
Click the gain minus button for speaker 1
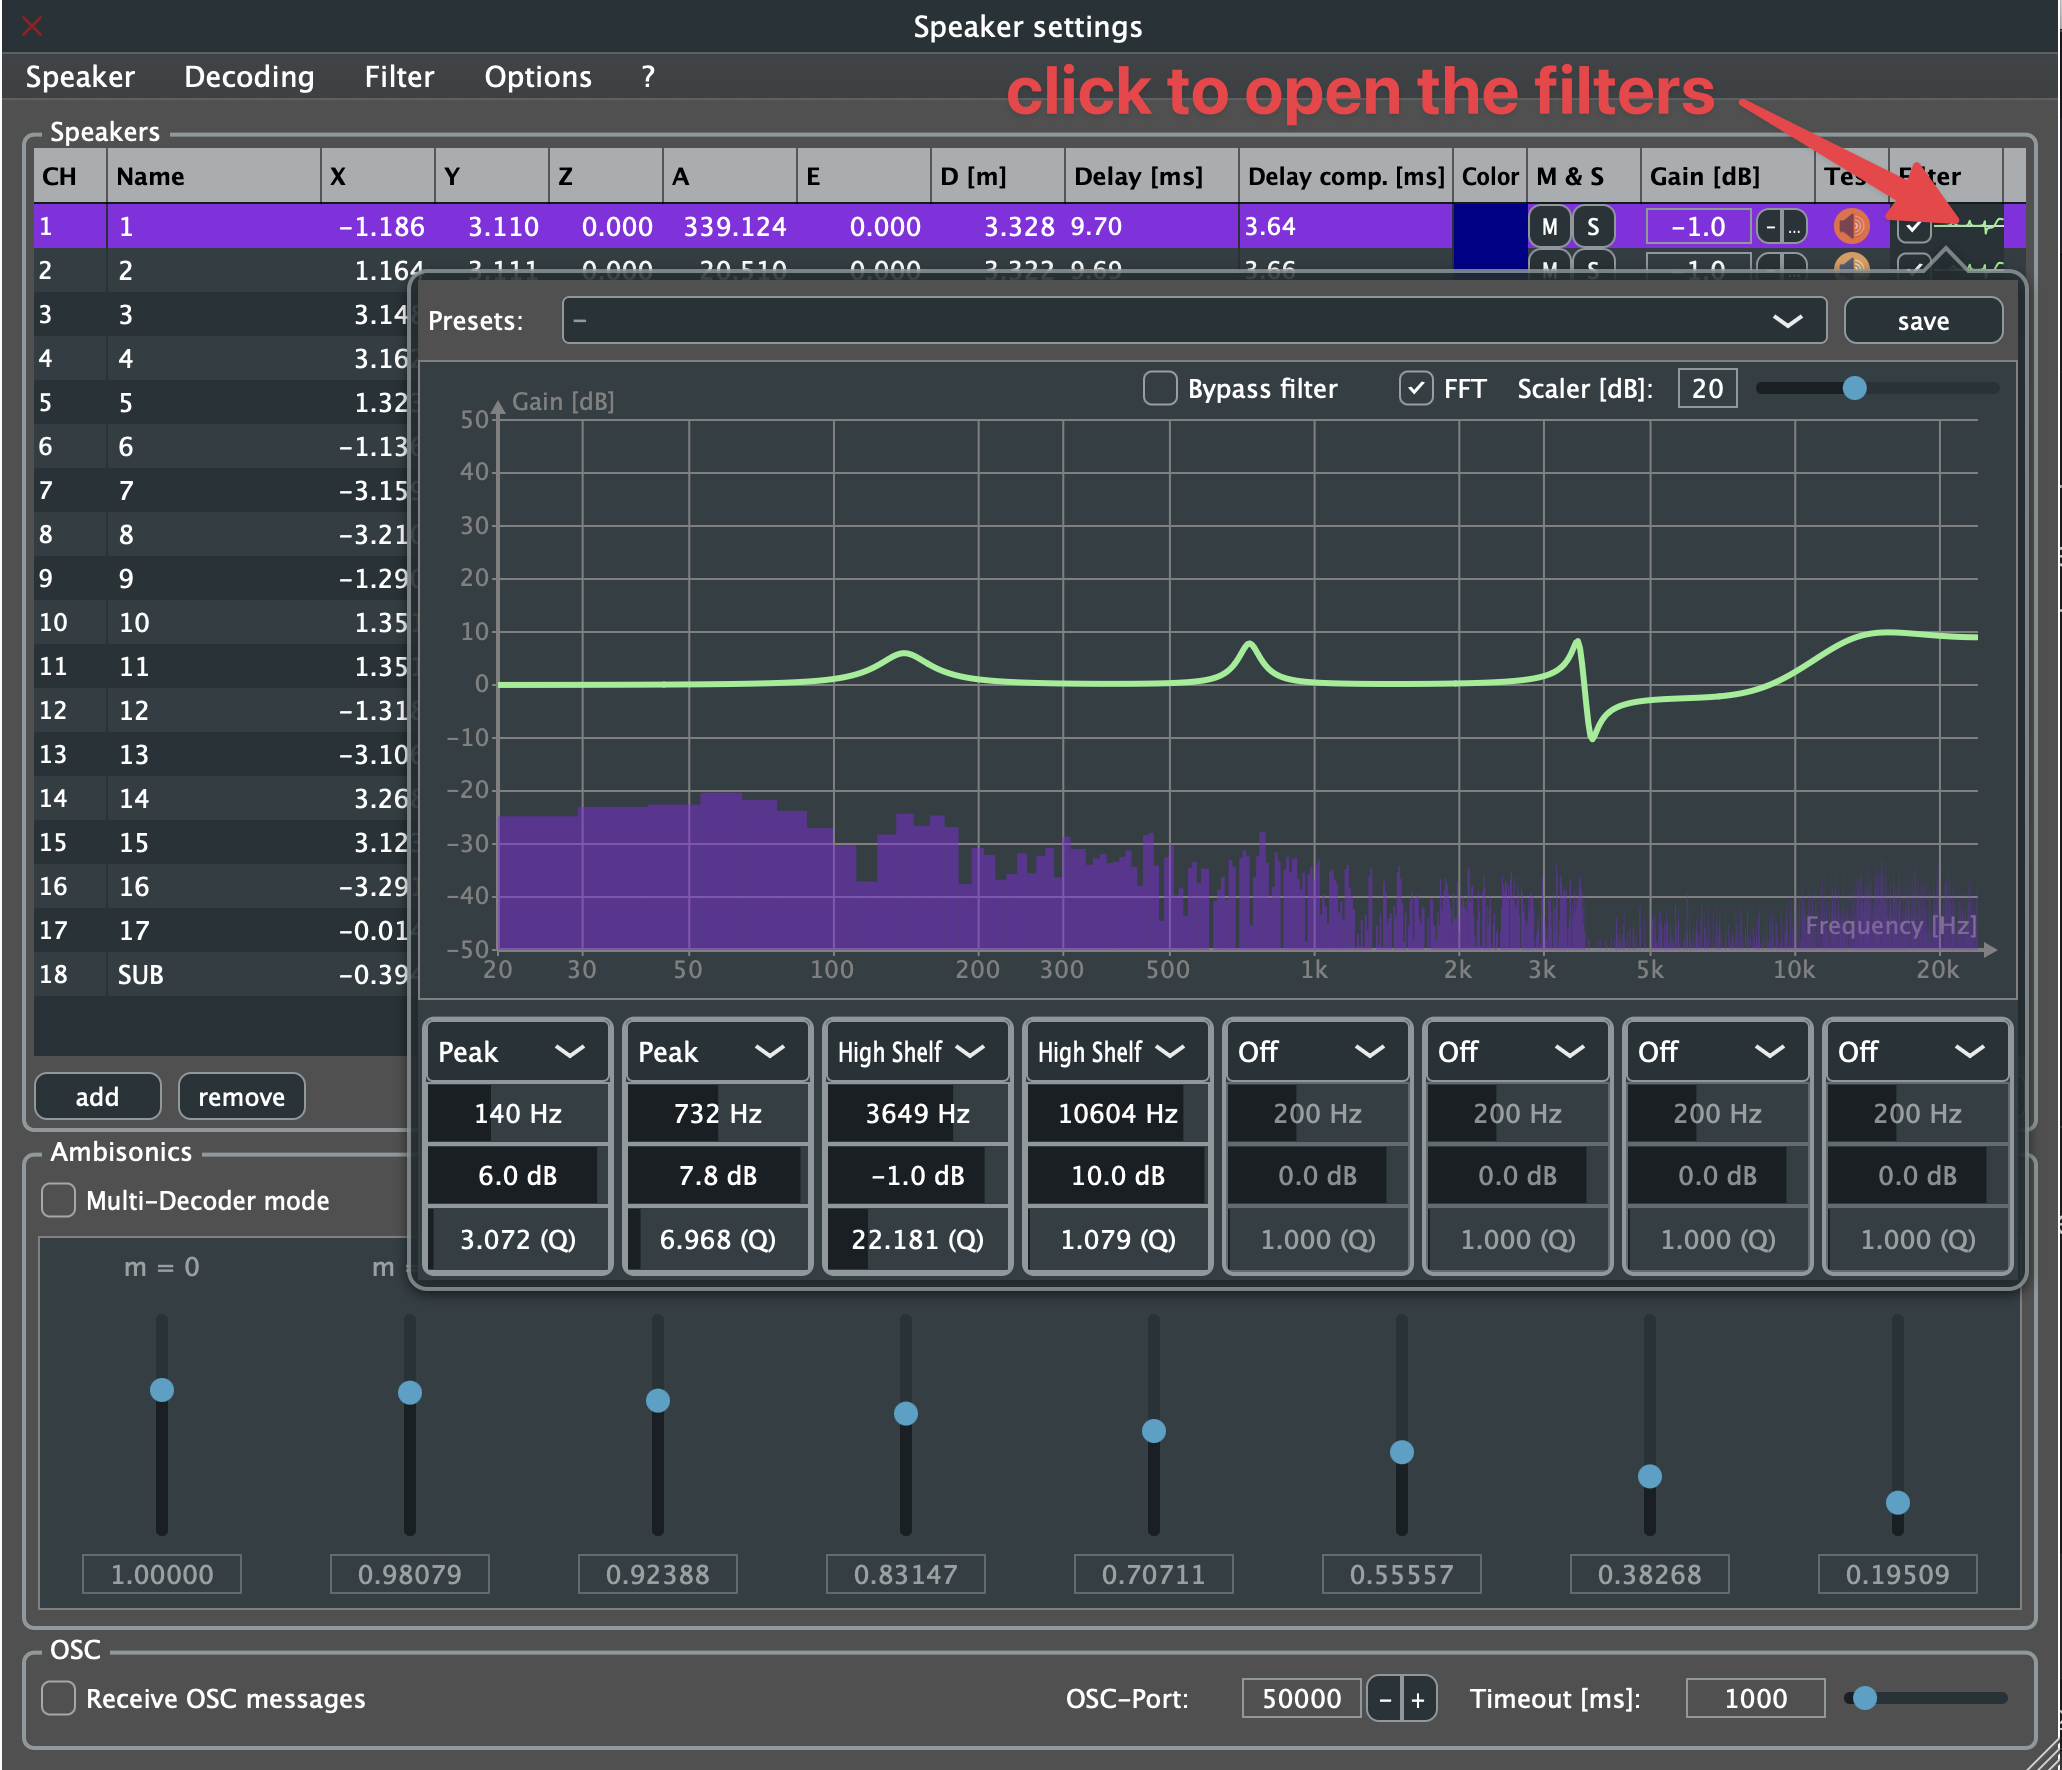coord(1770,227)
